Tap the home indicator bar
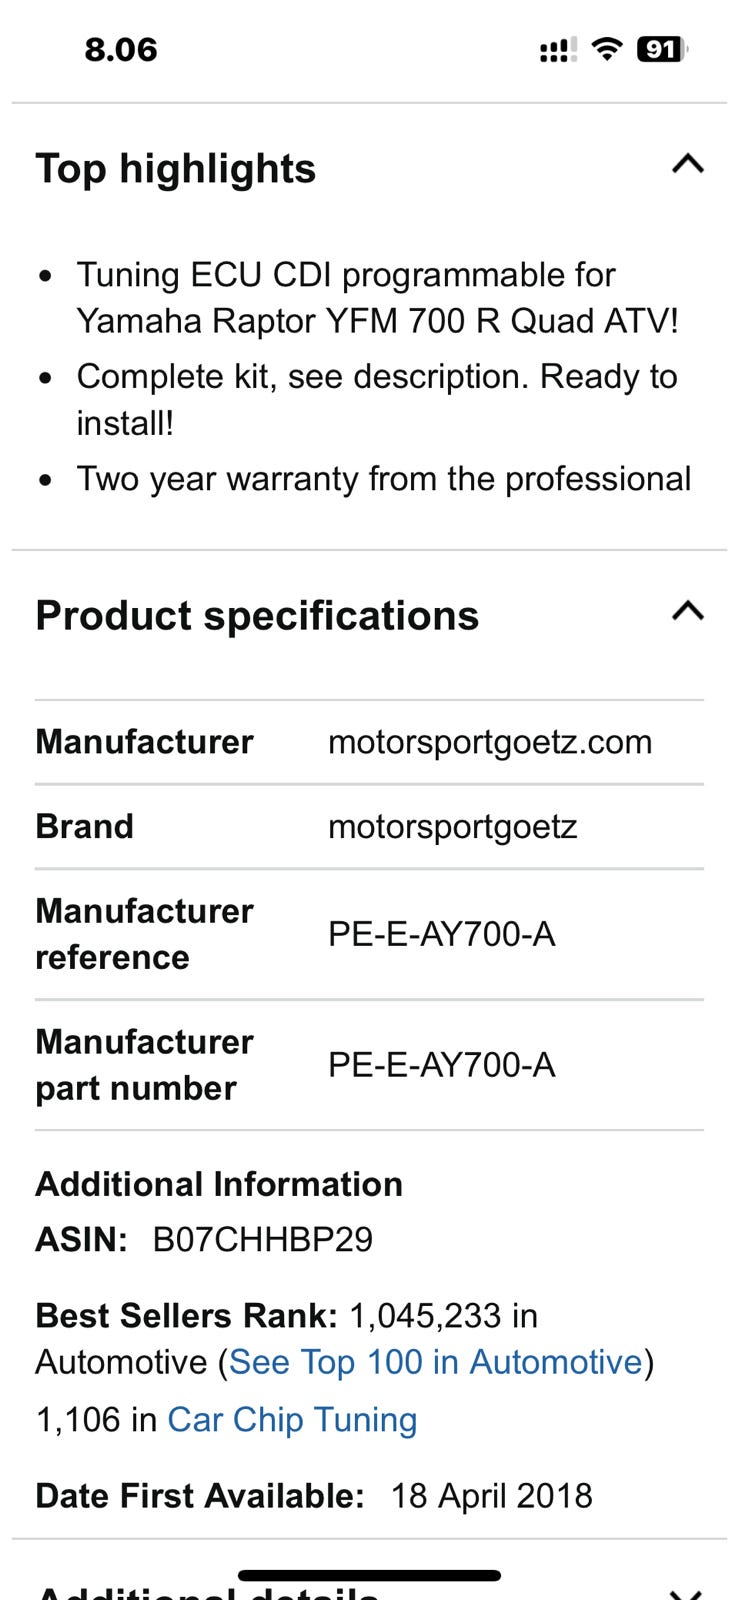 (x=370, y=1576)
